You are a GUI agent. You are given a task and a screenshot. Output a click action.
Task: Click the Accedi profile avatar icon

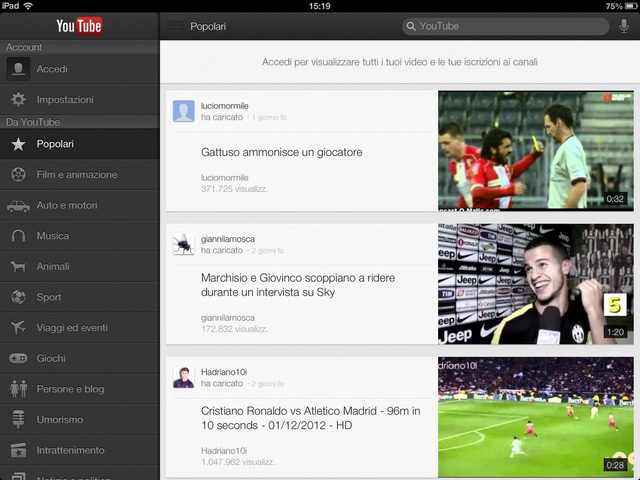point(18,69)
